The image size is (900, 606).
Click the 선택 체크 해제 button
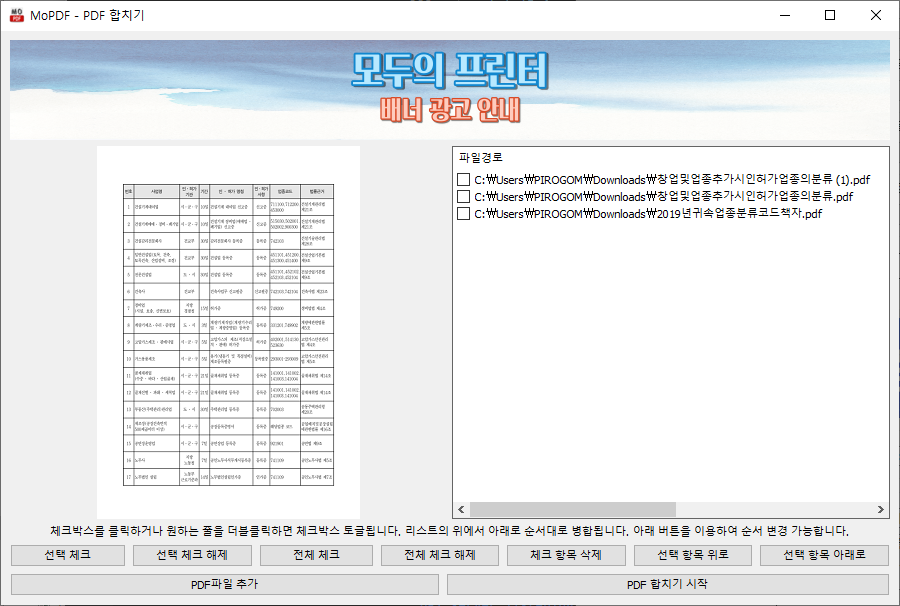[192, 555]
